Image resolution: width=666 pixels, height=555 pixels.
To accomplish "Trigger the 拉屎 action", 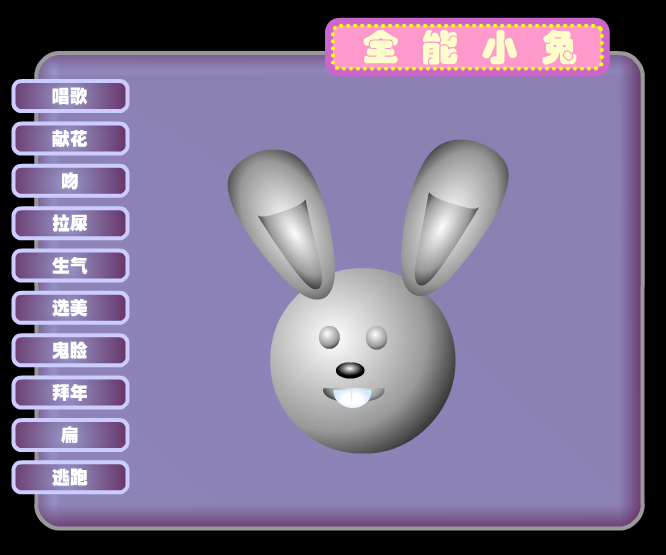I will (x=70, y=223).
